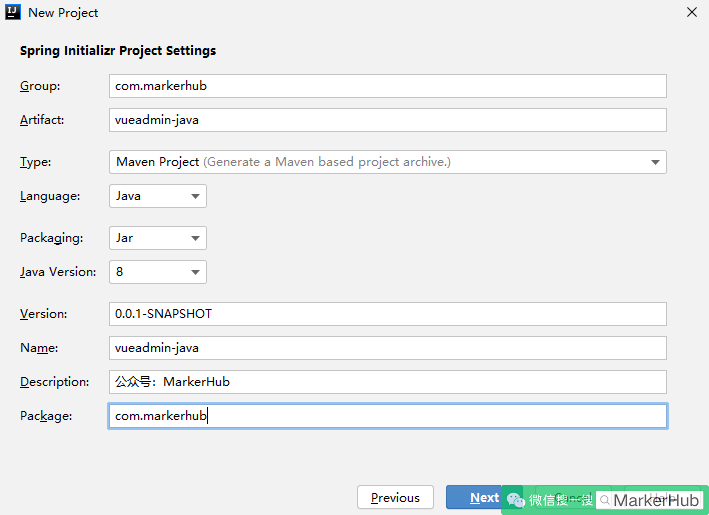709x515 pixels.
Task: Click in the Package input field
Action: 388,416
